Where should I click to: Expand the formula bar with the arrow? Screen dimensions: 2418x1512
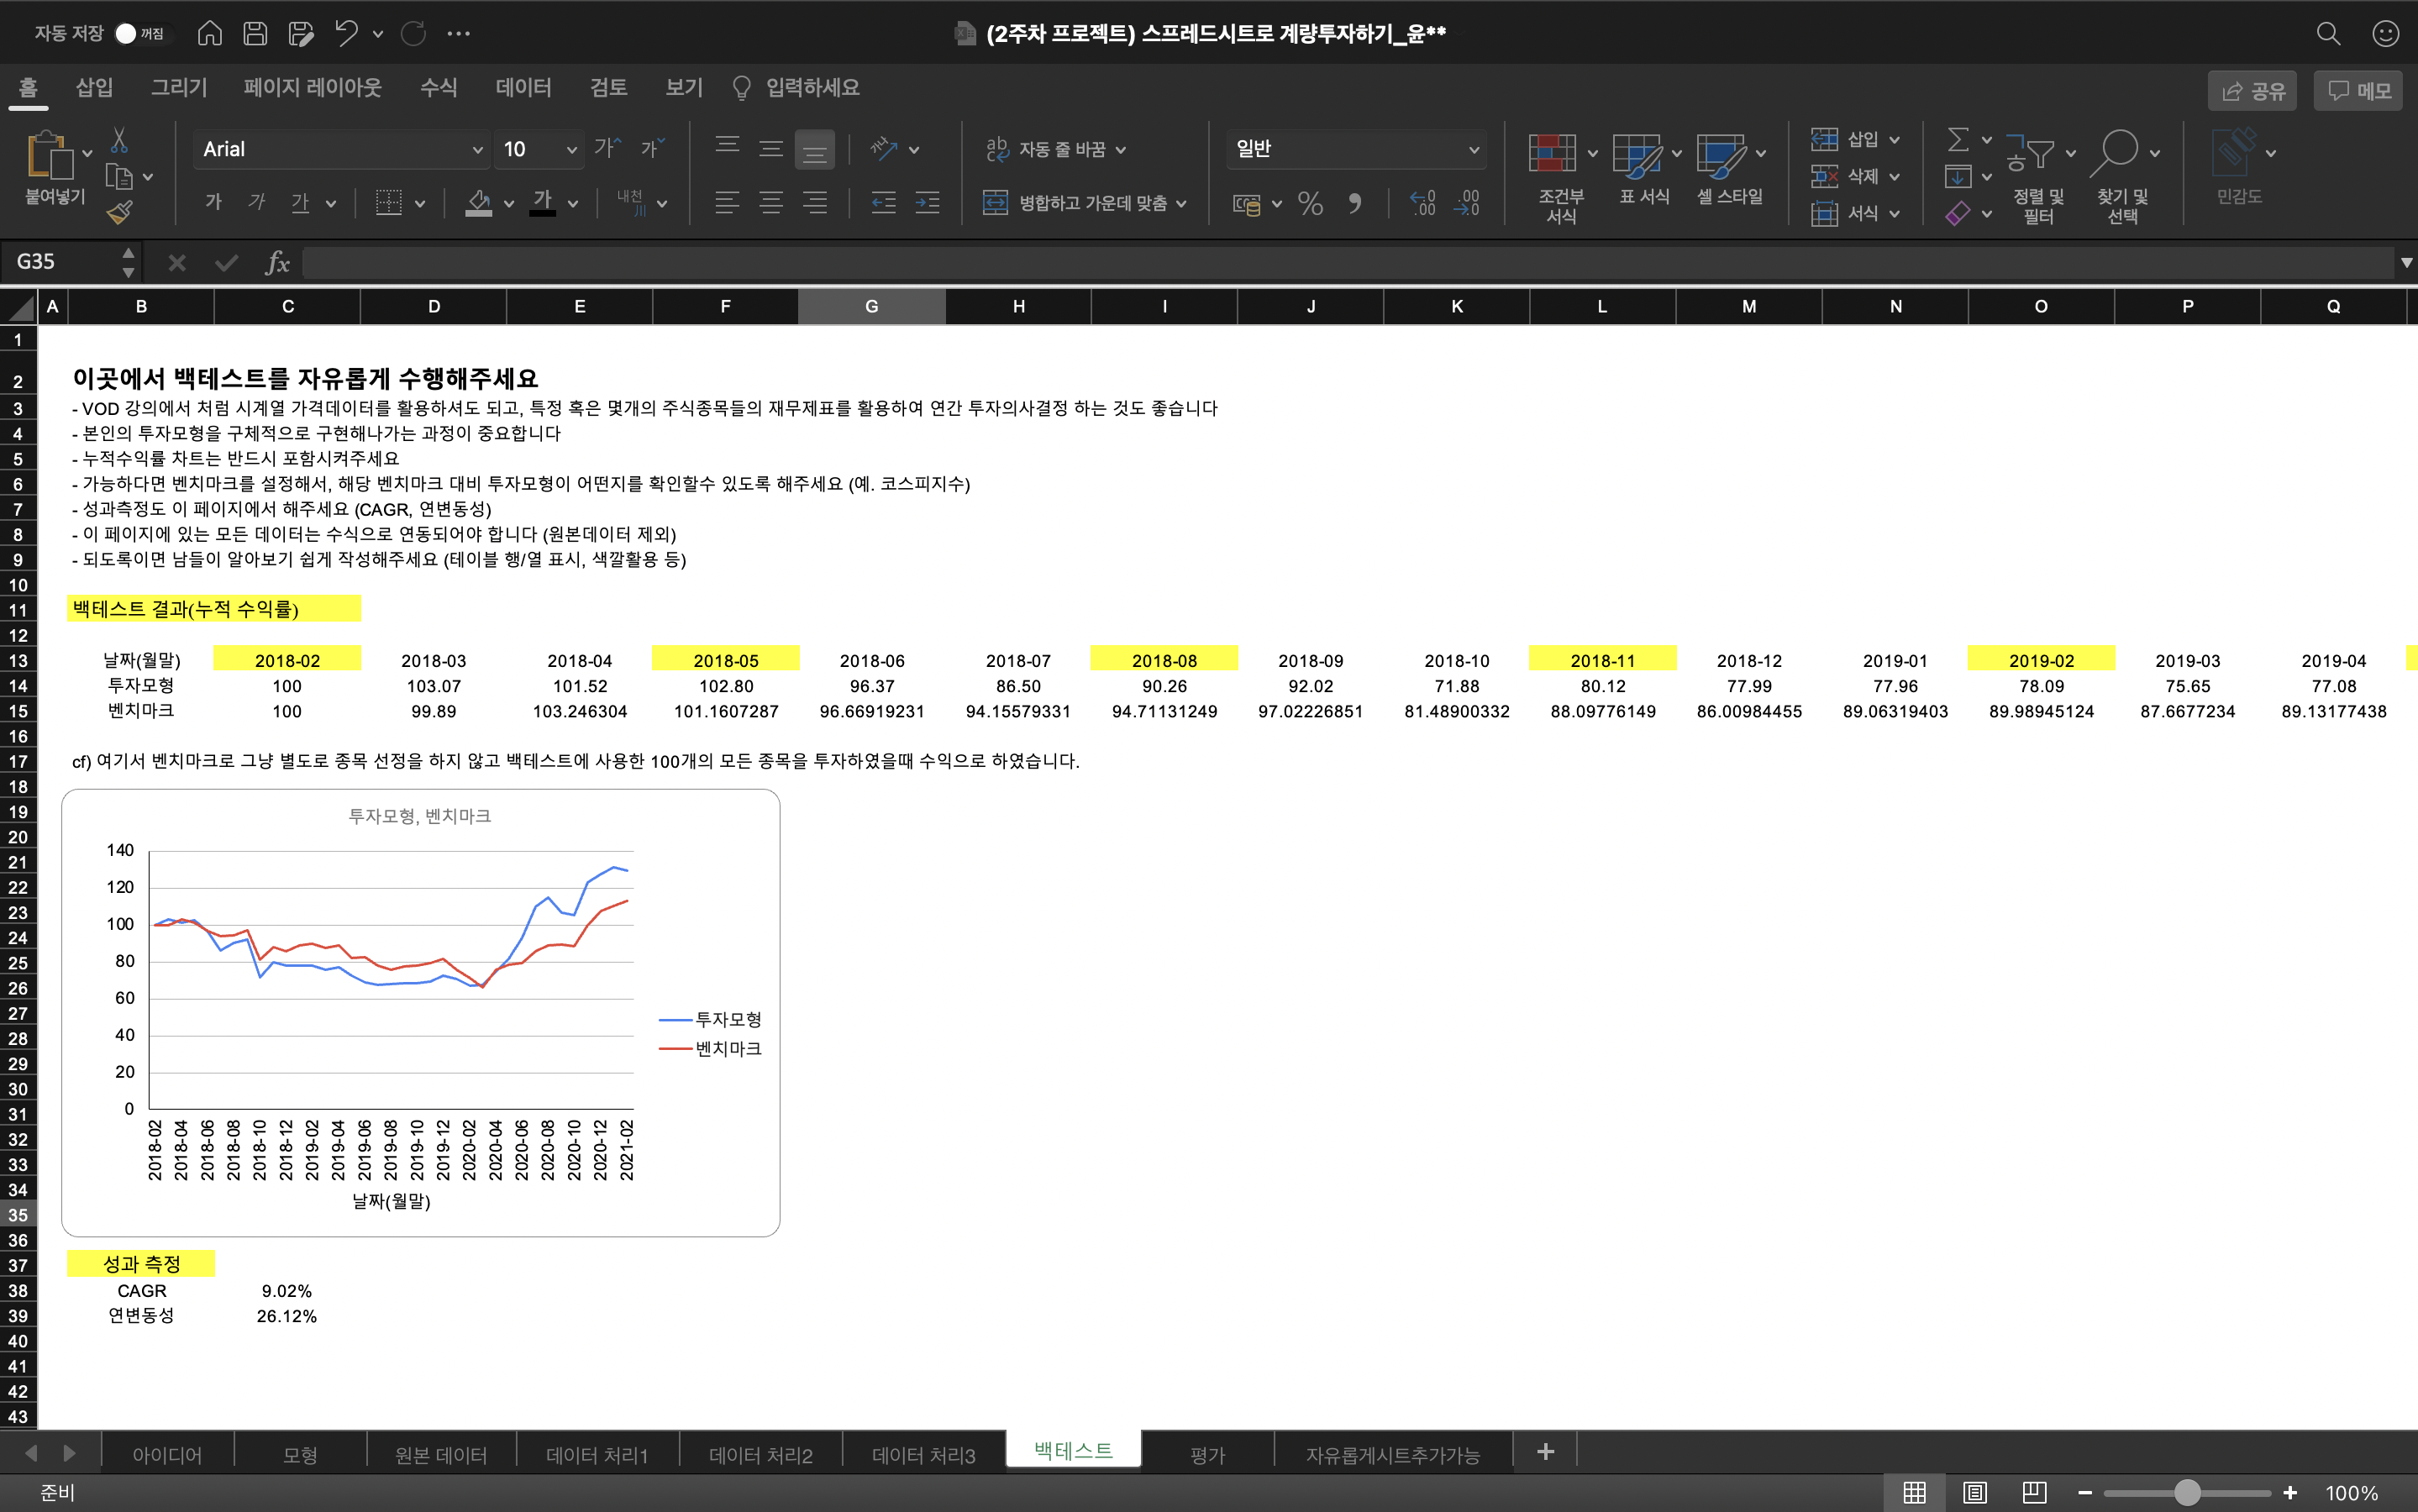(x=2406, y=262)
